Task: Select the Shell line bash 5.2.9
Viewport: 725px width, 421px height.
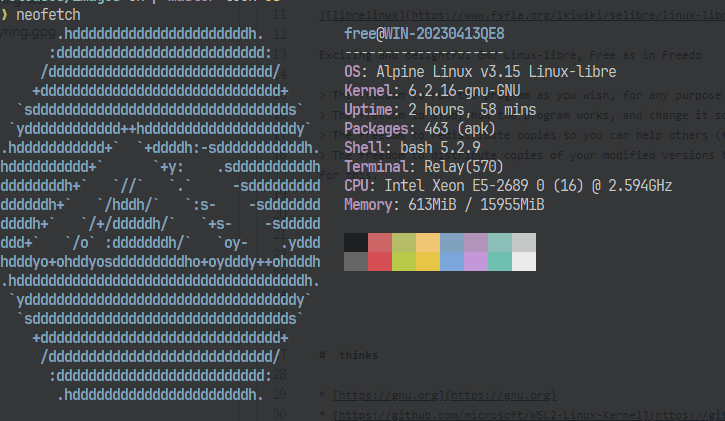Action: [x=412, y=147]
